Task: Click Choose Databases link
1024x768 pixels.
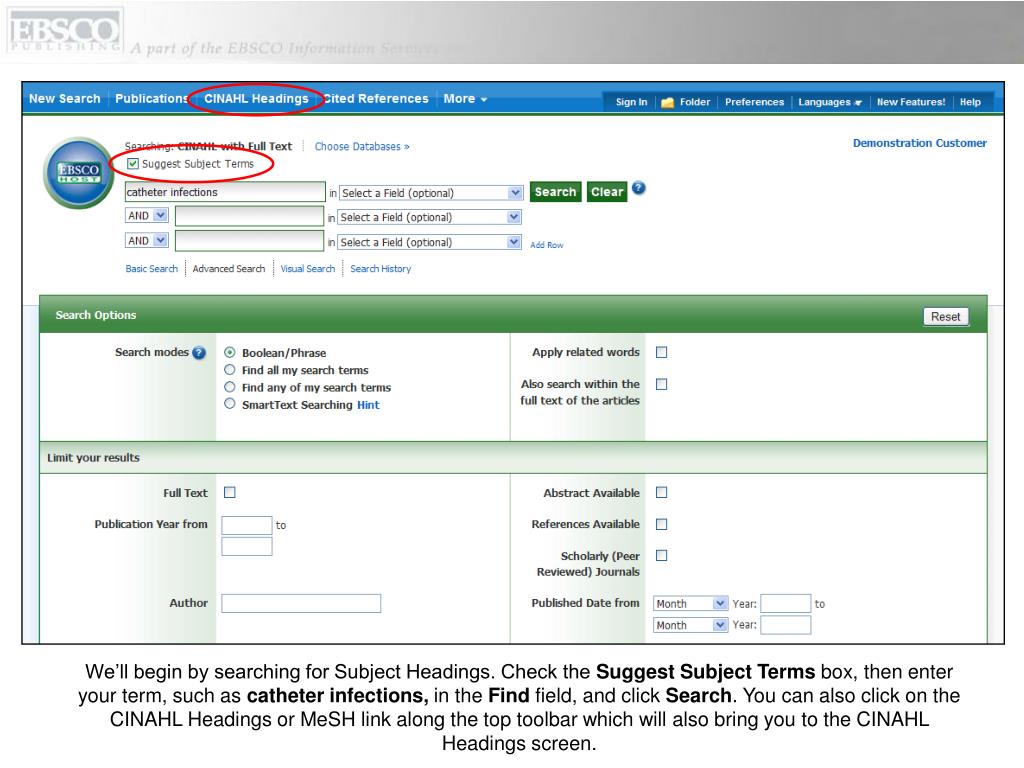Action: [x=362, y=146]
